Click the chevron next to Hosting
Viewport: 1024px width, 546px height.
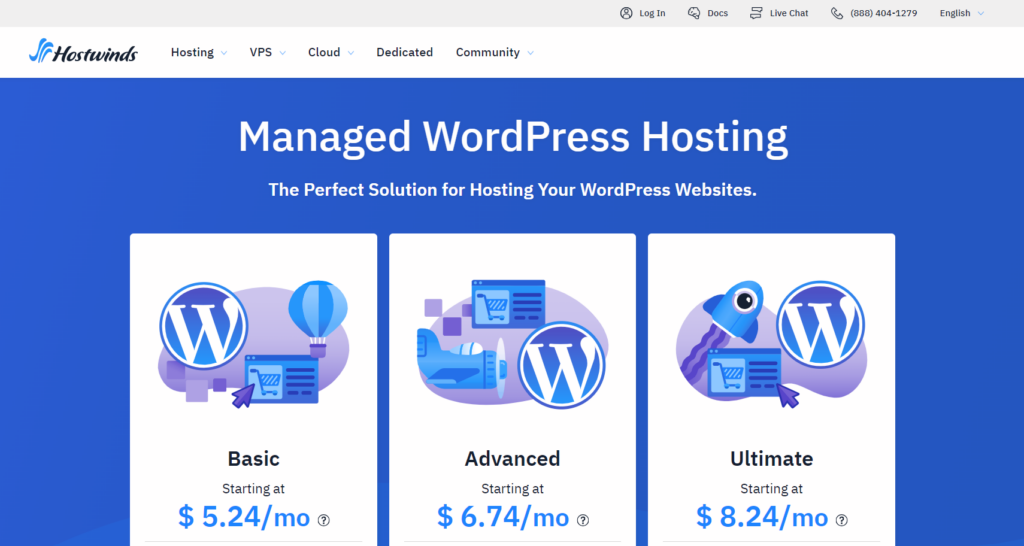tap(224, 53)
